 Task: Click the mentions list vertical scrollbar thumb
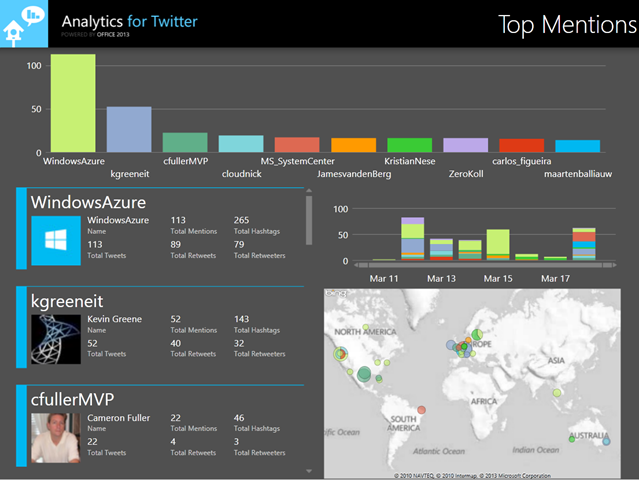(308, 220)
